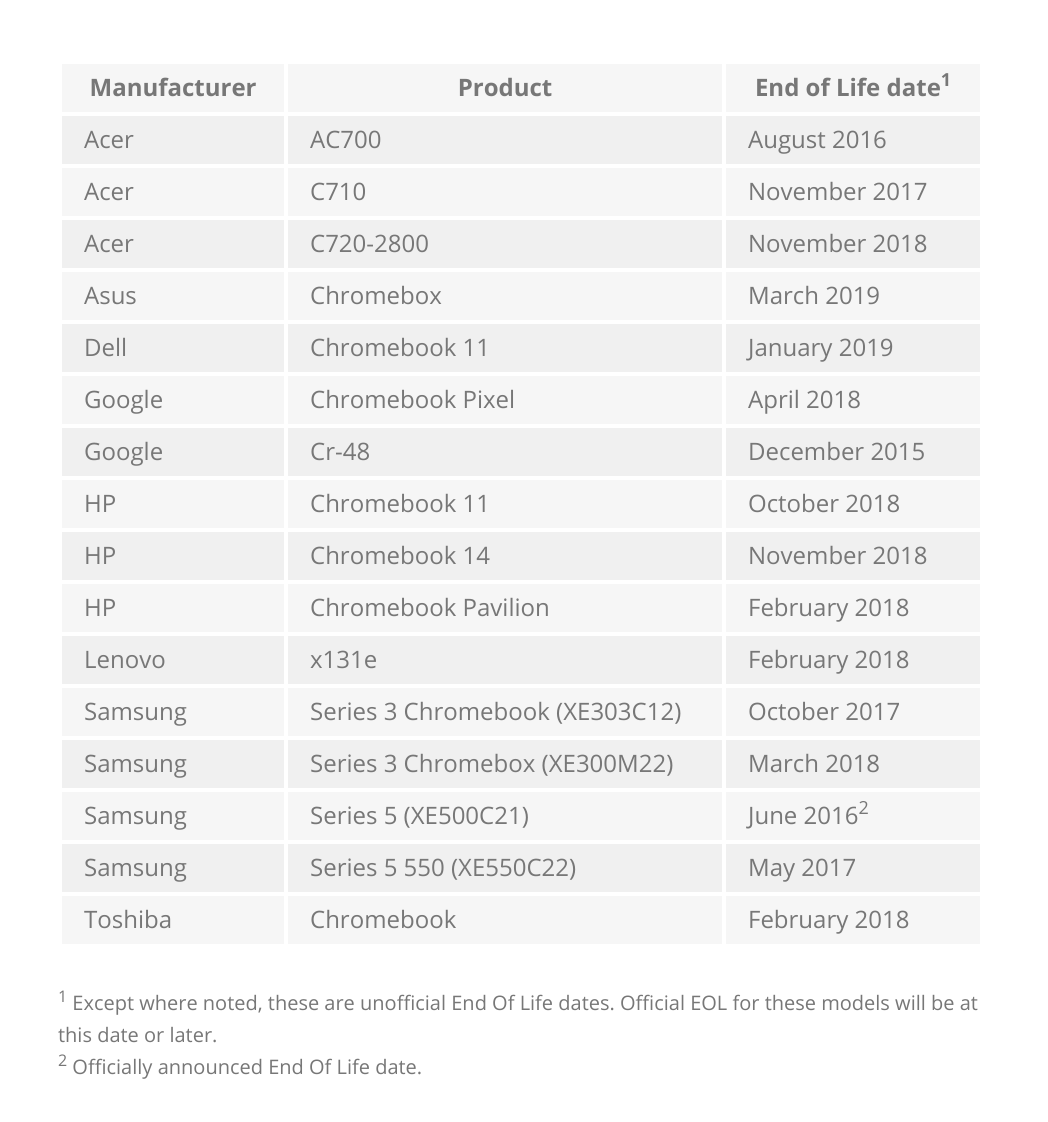1048x1122 pixels.
Task: Click Series 3 Chromebox (XE300M22) cell
Action: pos(504,764)
